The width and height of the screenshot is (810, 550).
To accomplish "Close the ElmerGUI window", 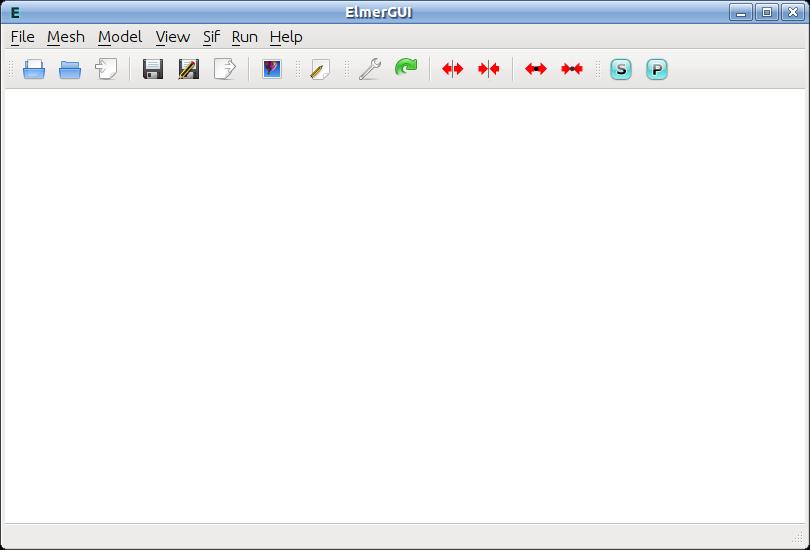I will [793, 12].
